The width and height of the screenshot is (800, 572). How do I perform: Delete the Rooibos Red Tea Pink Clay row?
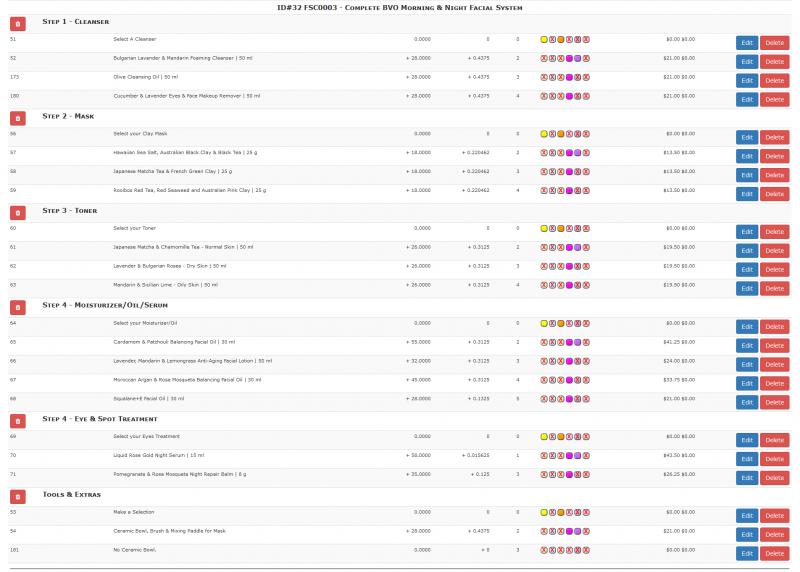coord(774,194)
